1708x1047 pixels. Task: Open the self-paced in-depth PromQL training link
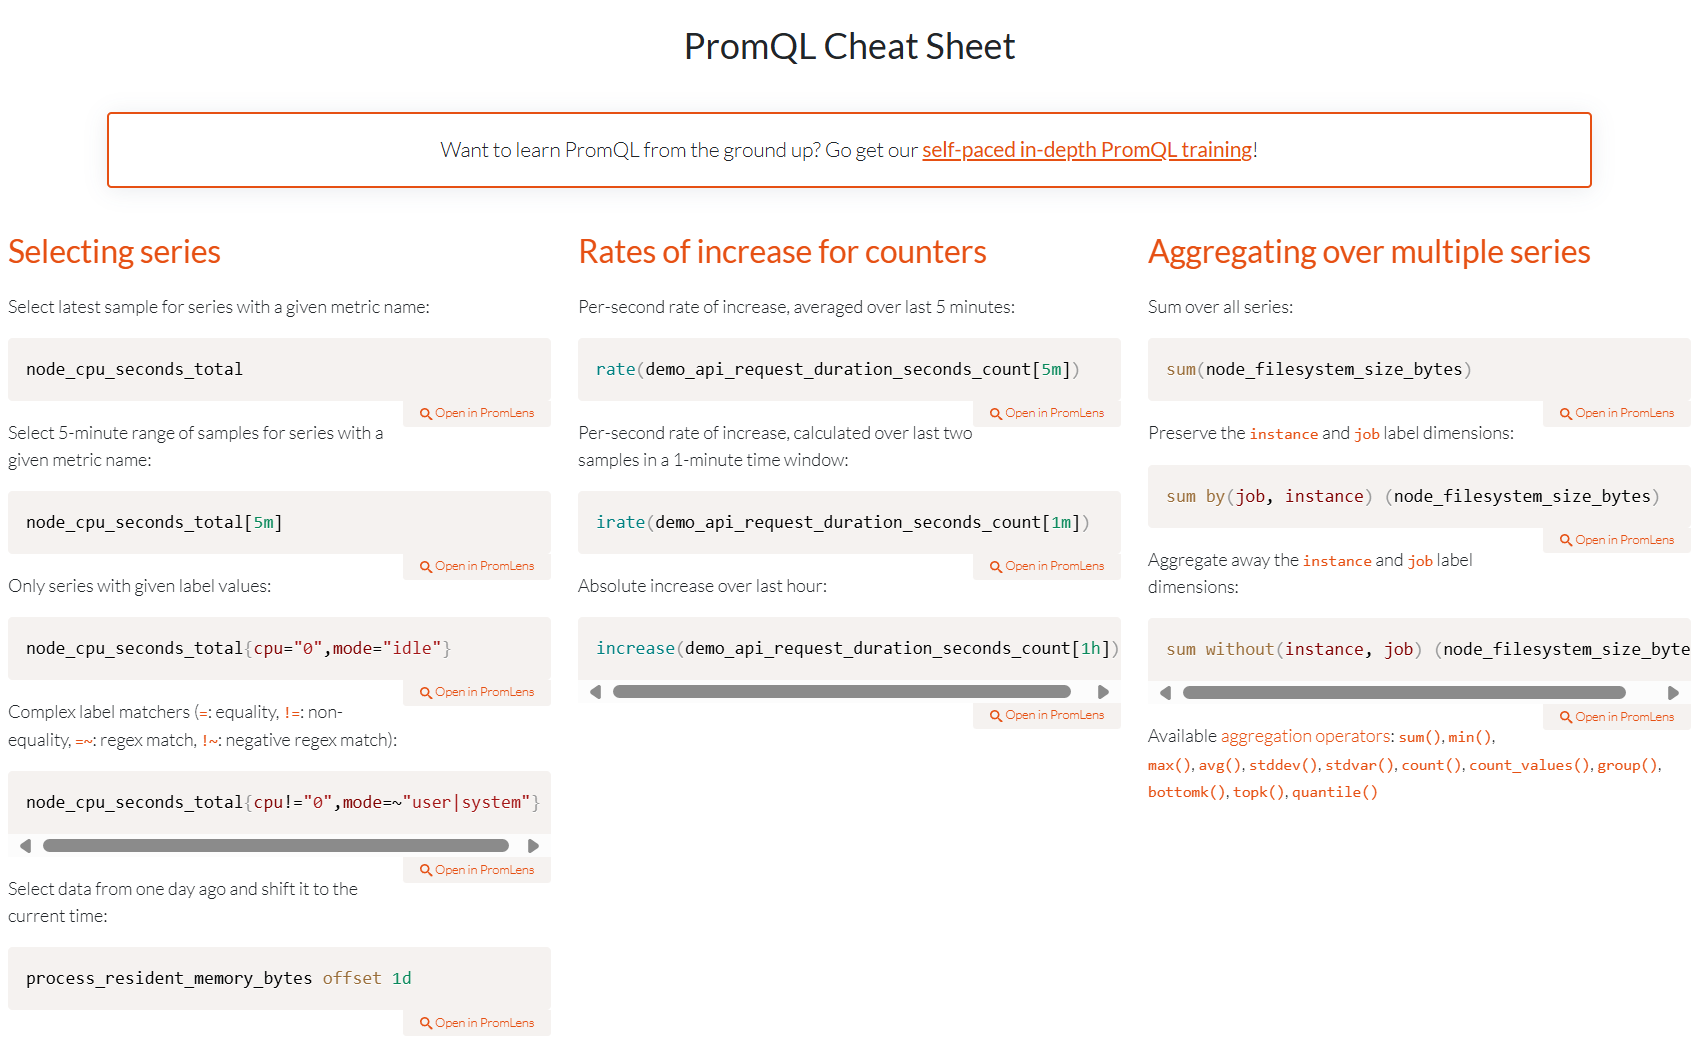click(1086, 150)
